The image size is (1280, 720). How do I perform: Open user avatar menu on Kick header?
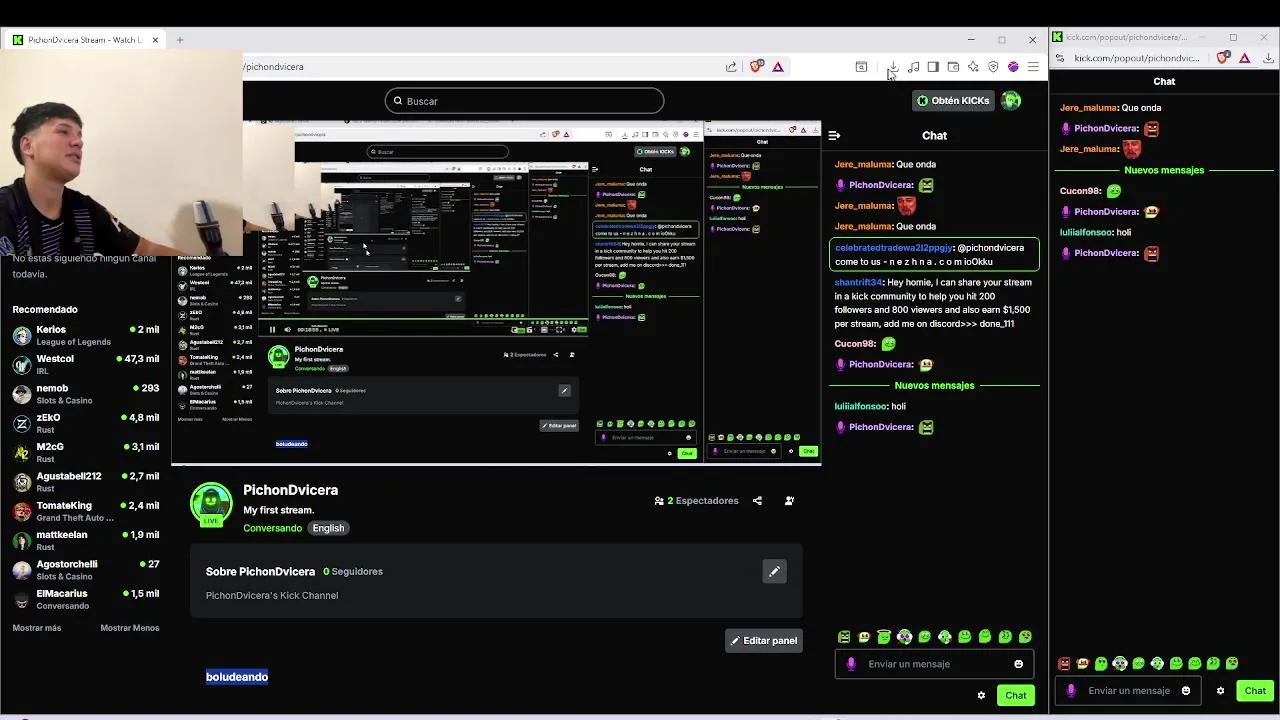tap(1011, 100)
